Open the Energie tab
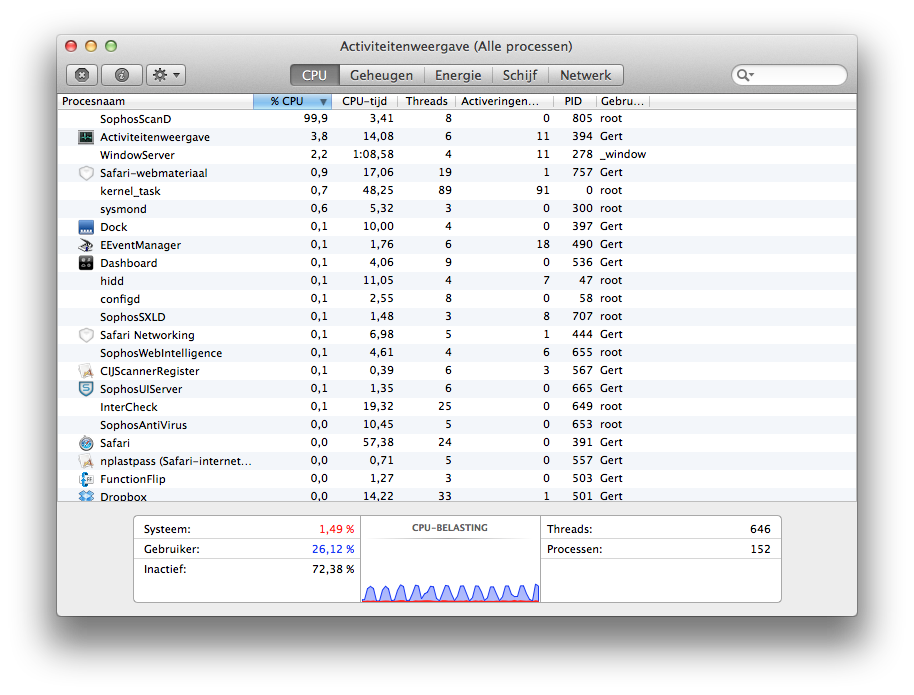The image size is (914, 695). pos(458,75)
